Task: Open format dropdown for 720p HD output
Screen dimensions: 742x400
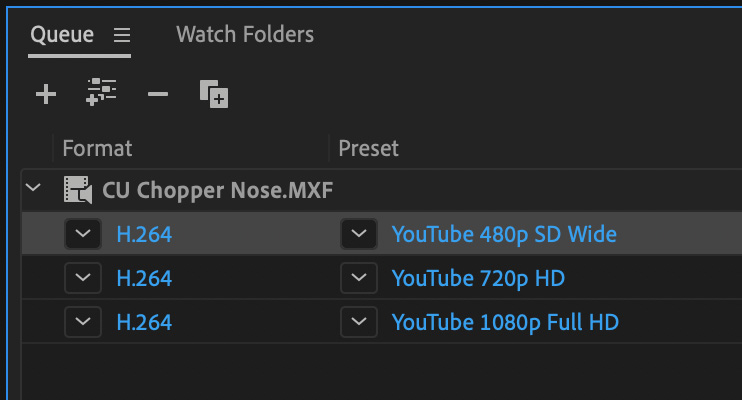Action: click(83, 278)
